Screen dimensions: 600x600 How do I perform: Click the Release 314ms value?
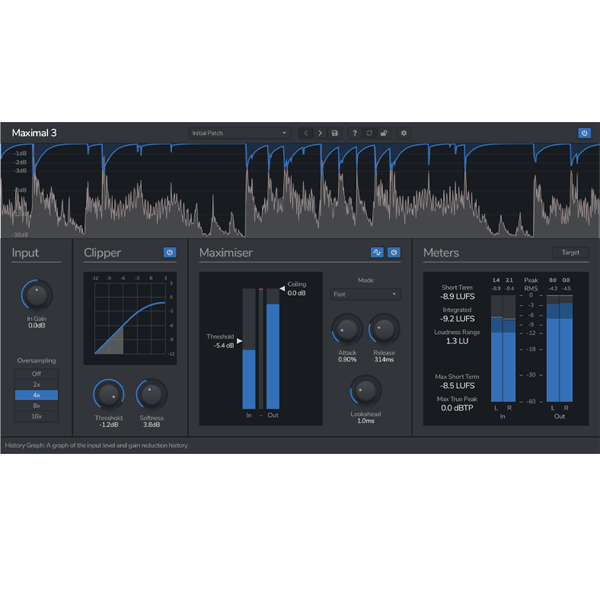[x=384, y=360]
